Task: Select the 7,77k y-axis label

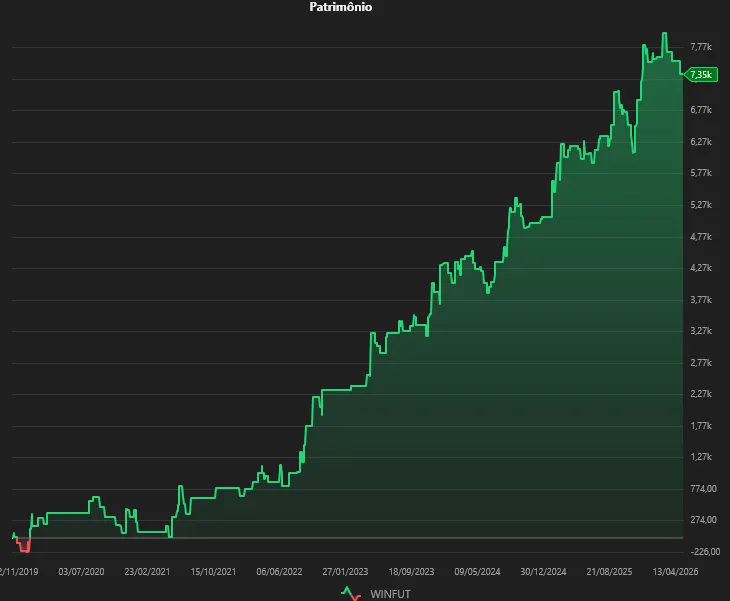Action: (x=701, y=47)
